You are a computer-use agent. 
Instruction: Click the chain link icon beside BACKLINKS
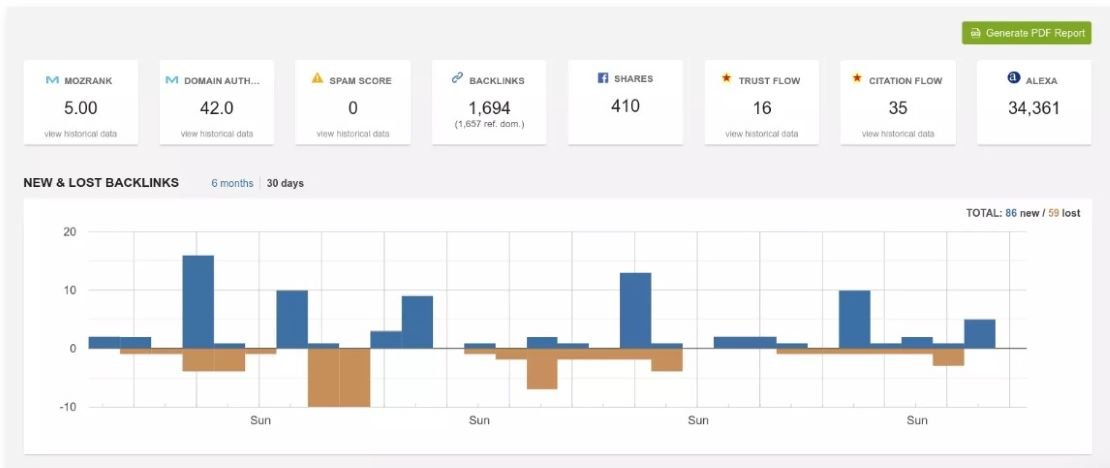(x=457, y=78)
